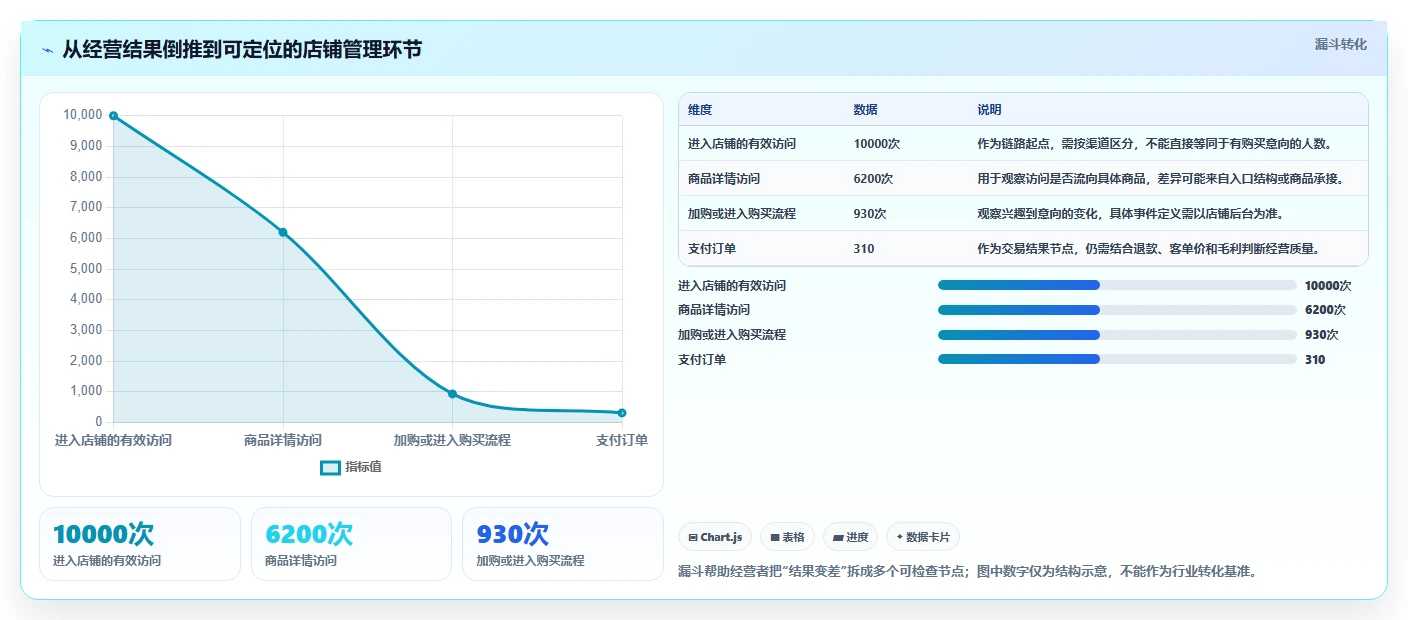Click x-axis label 加购或进入购买流程
Viewport: 1408px width, 620px height.
(x=452, y=440)
